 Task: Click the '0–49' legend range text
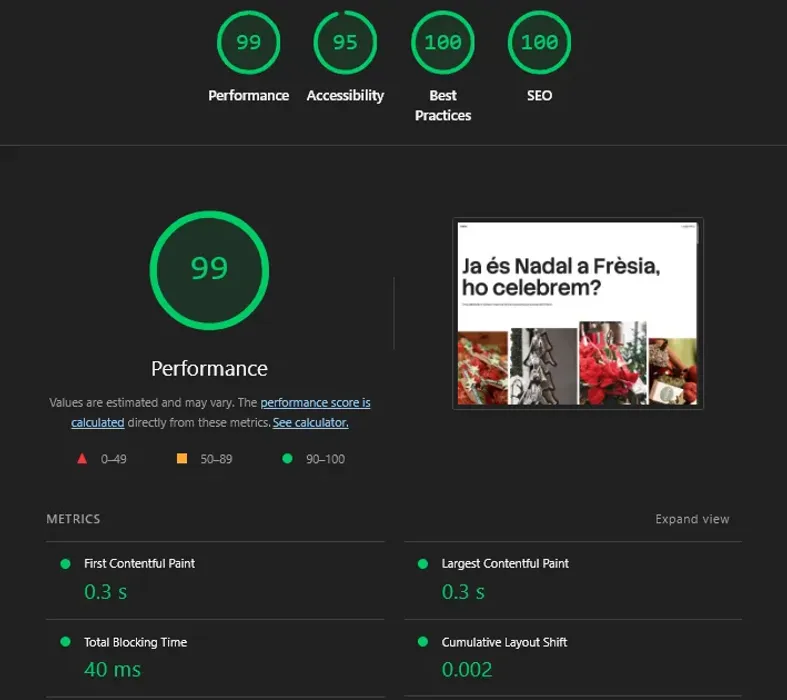tap(113, 459)
